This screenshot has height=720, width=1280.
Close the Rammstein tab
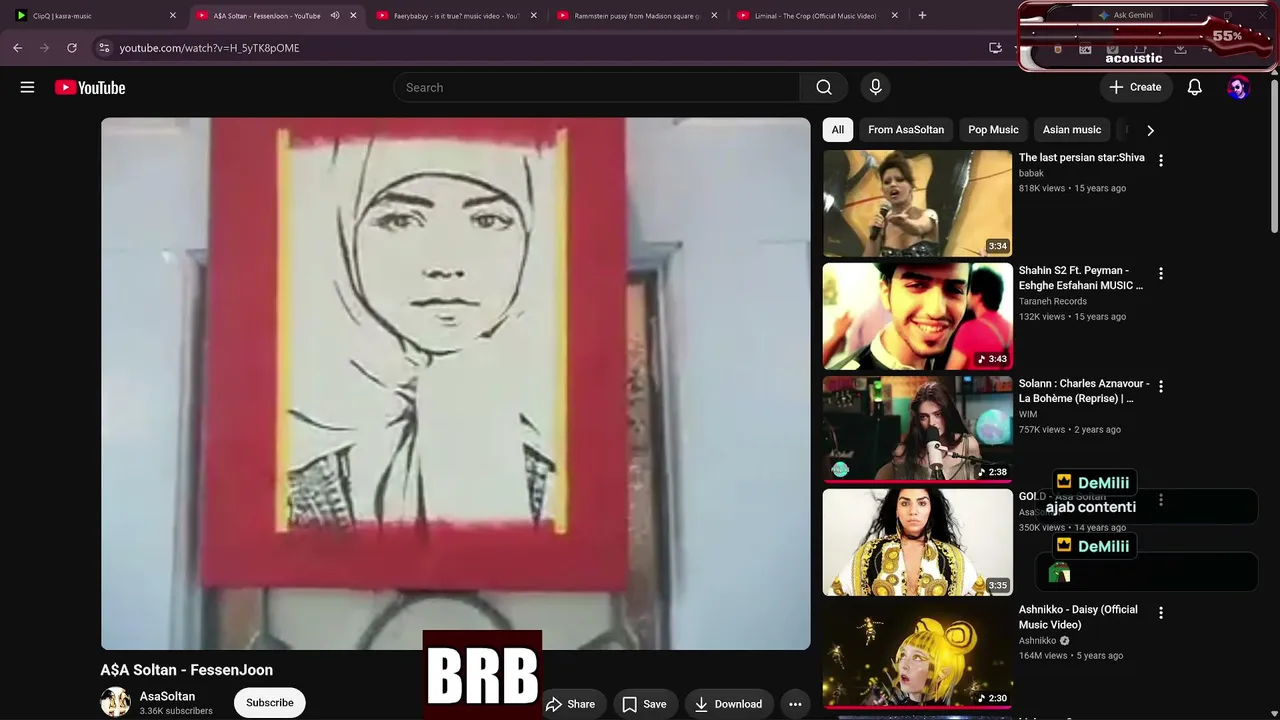coord(714,15)
